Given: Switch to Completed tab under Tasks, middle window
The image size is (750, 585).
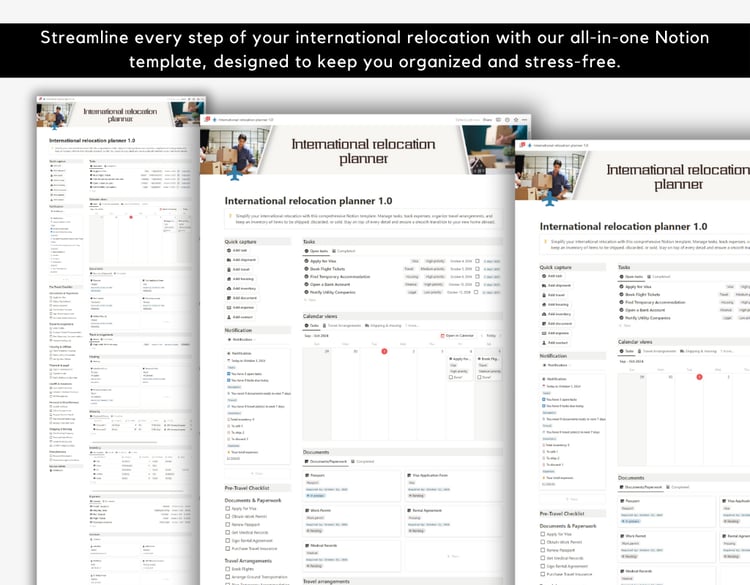Looking at the screenshot, I should (343, 251).
